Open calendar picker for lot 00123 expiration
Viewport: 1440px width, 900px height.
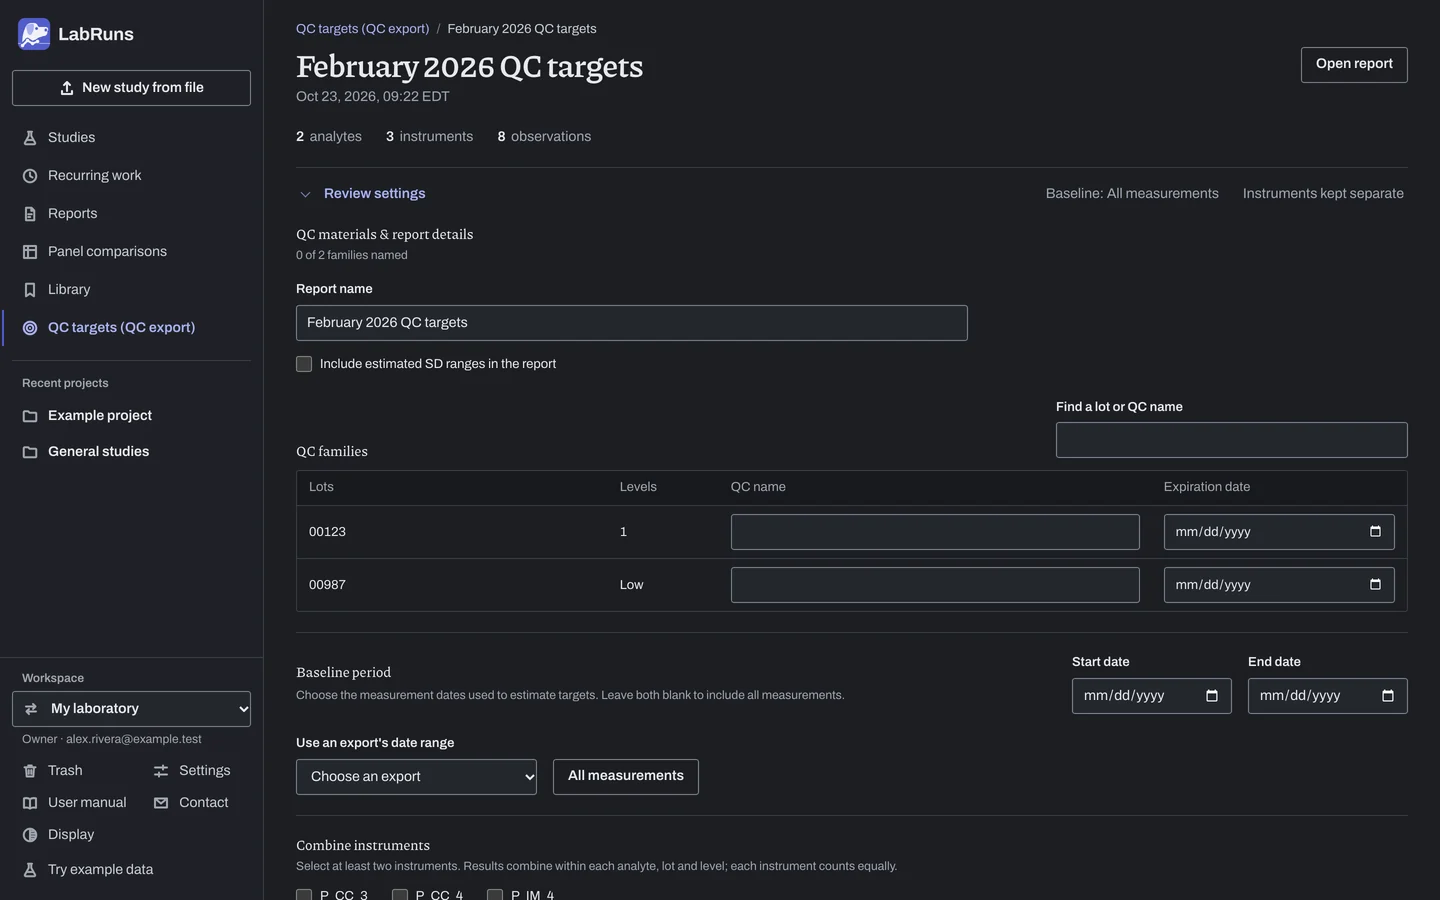pyautogui.click(x=1375, y=532)
